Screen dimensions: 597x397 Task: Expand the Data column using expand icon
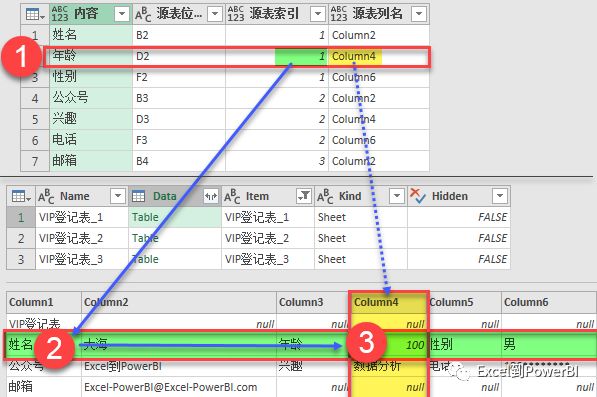211,196
